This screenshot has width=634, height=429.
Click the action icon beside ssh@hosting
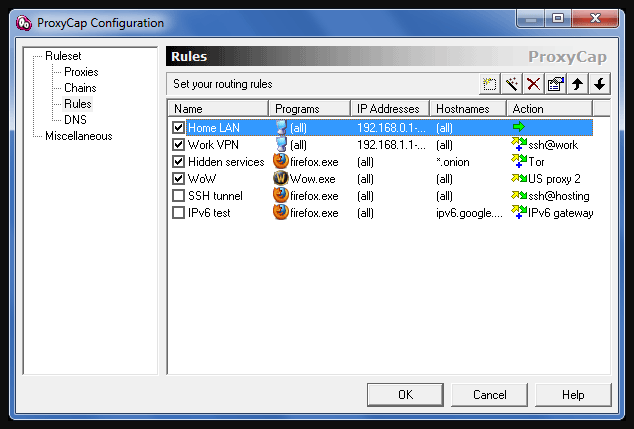point(519,195)
